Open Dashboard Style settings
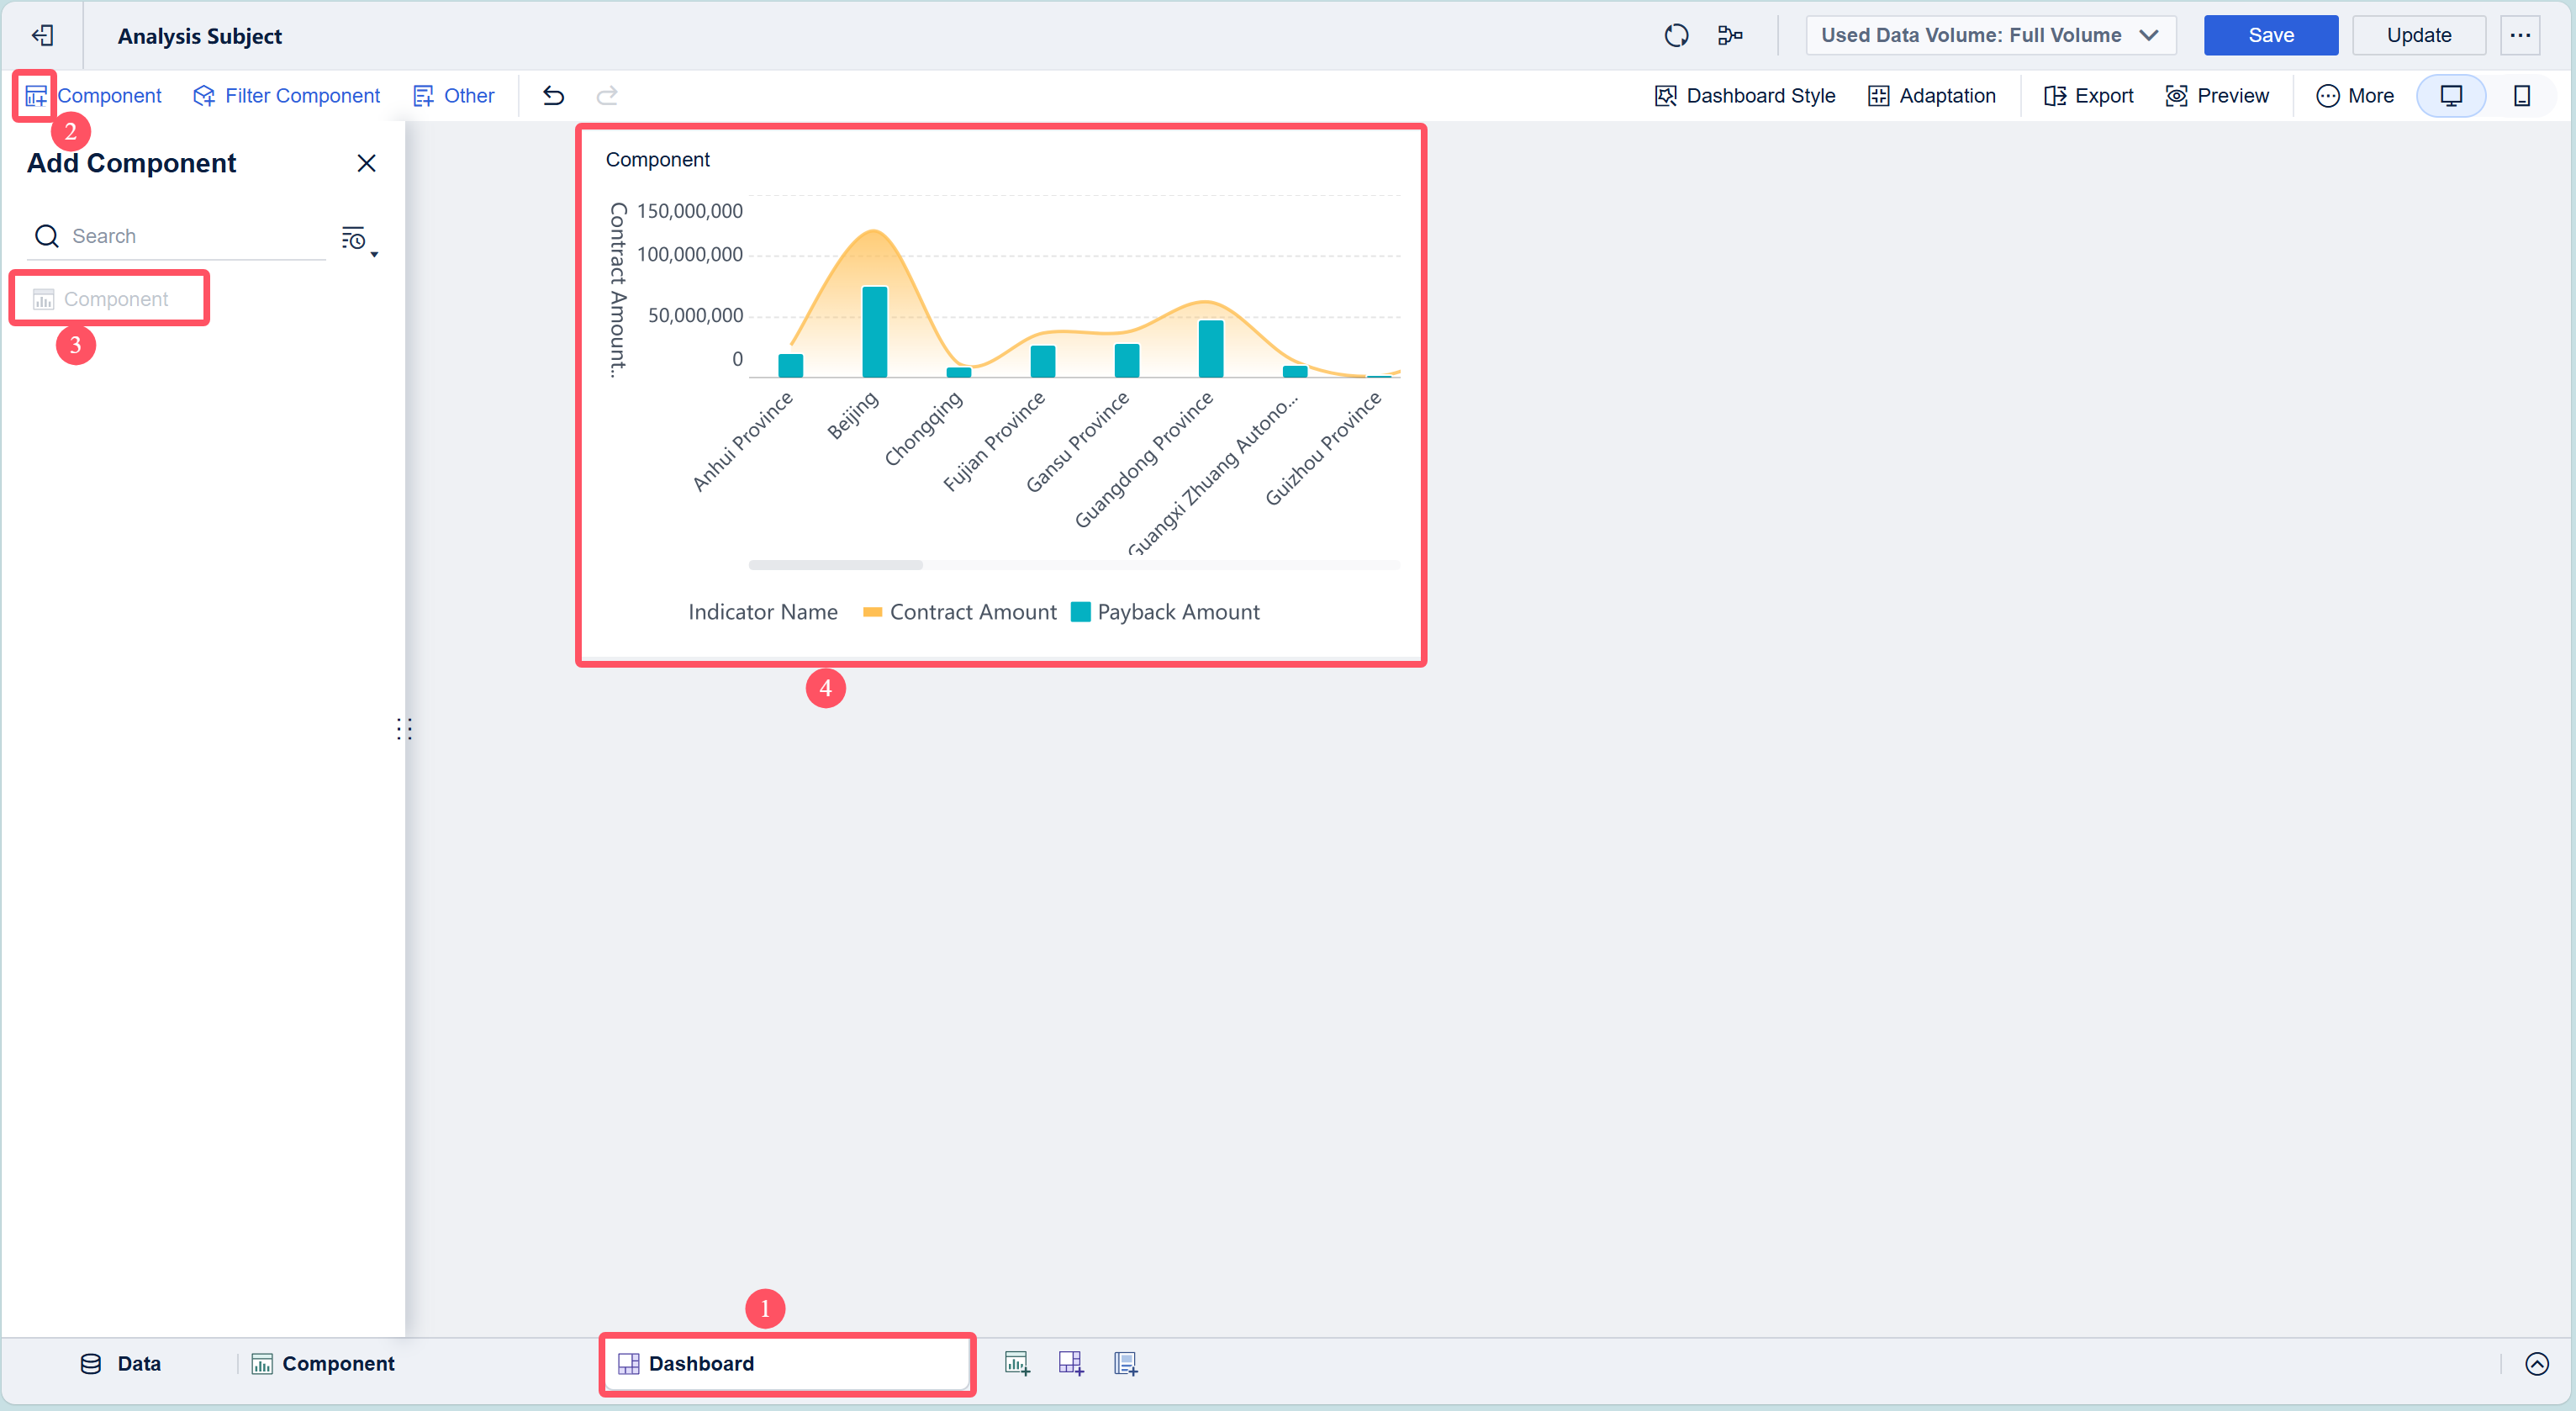Image resolution: width=2576 pixels, height=1411 pixels. [x=1745, y=96]
